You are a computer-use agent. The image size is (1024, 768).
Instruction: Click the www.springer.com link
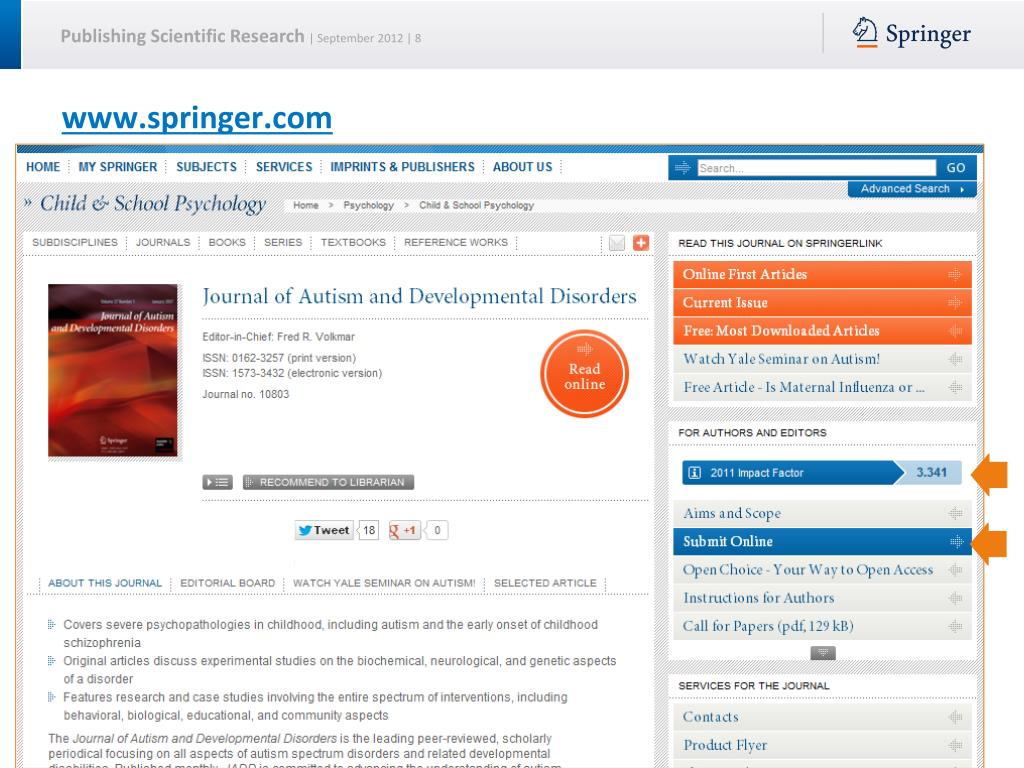click(197, 118)
